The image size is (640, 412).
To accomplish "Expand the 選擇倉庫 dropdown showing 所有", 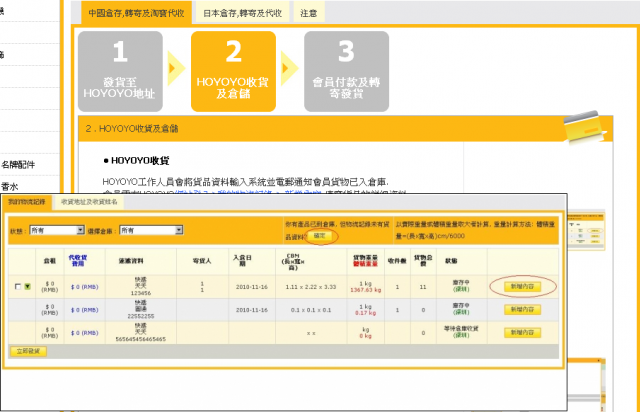I will click(151, 230).
